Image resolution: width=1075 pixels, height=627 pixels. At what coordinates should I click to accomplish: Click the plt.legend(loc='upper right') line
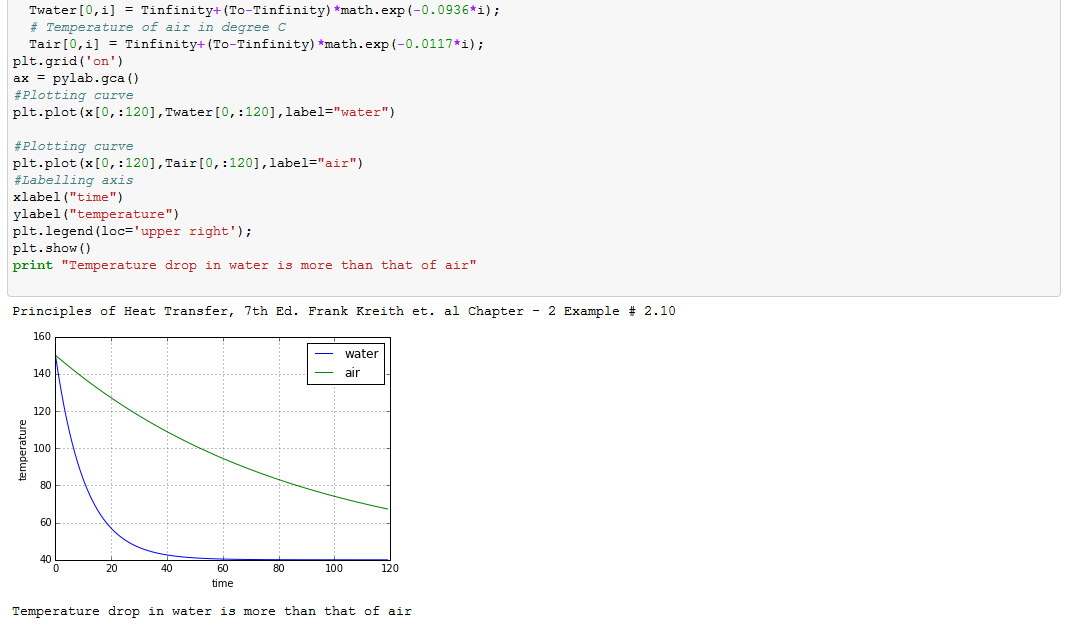[x=132, y=231]
